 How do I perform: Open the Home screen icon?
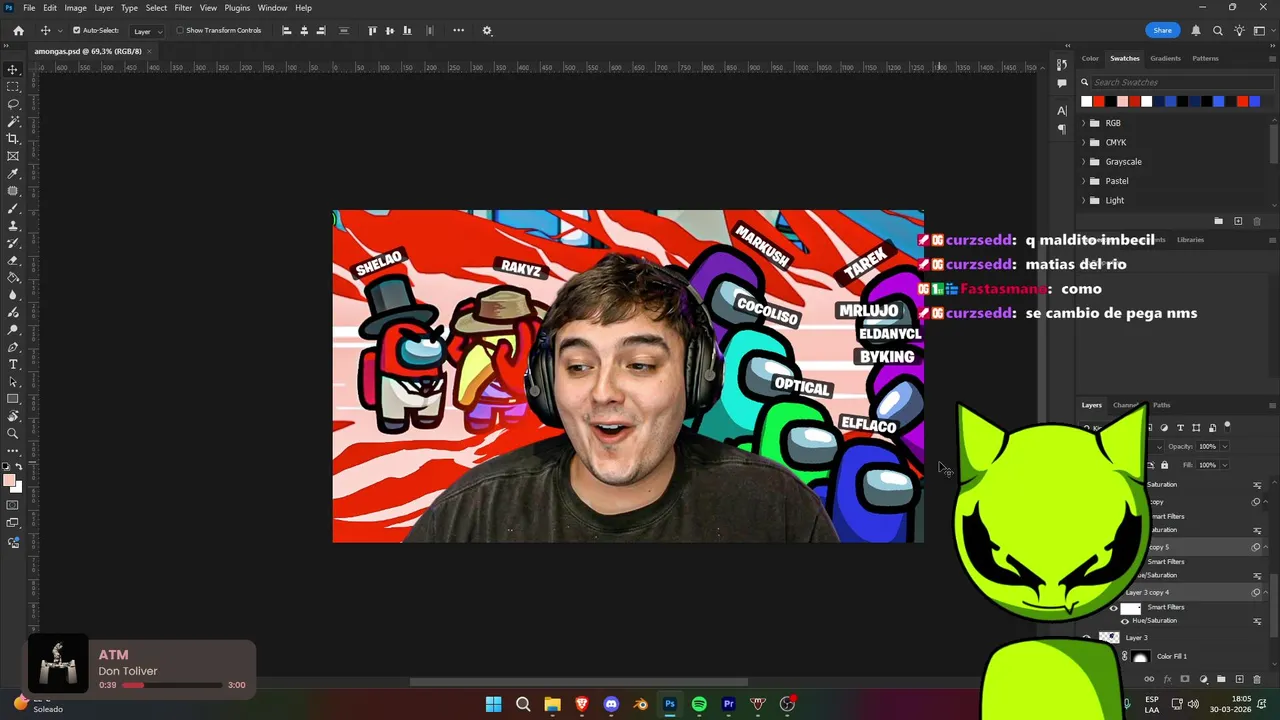coord(18,30)
